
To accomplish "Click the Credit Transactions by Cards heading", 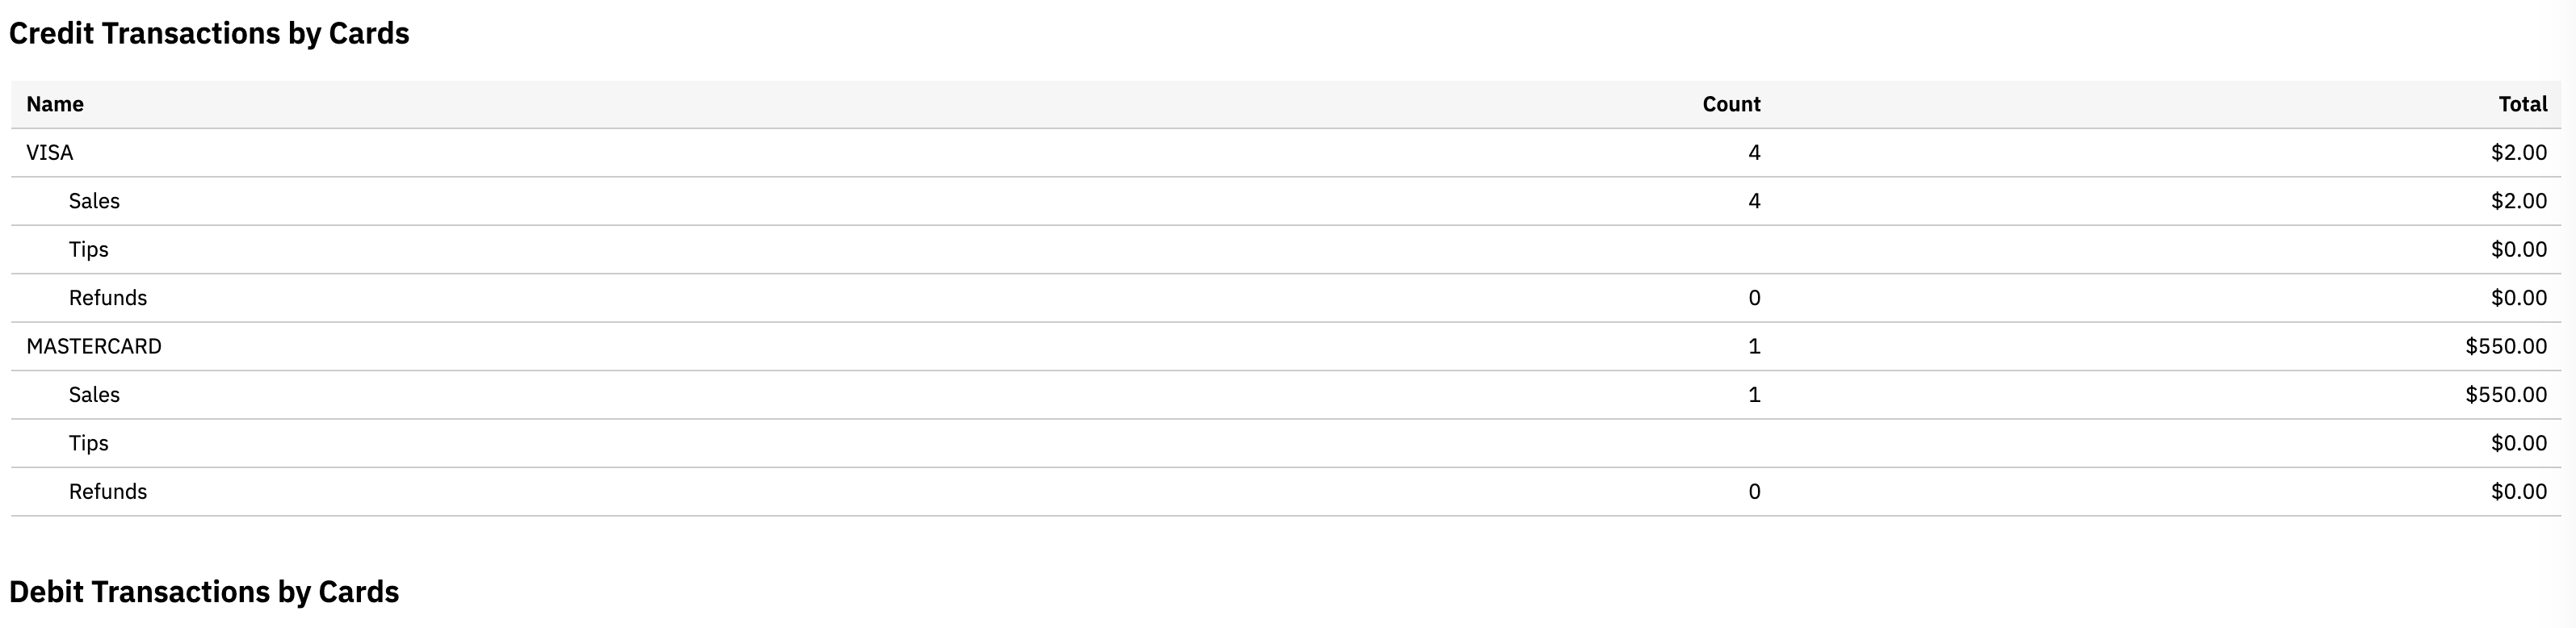I will pos(209,33).
